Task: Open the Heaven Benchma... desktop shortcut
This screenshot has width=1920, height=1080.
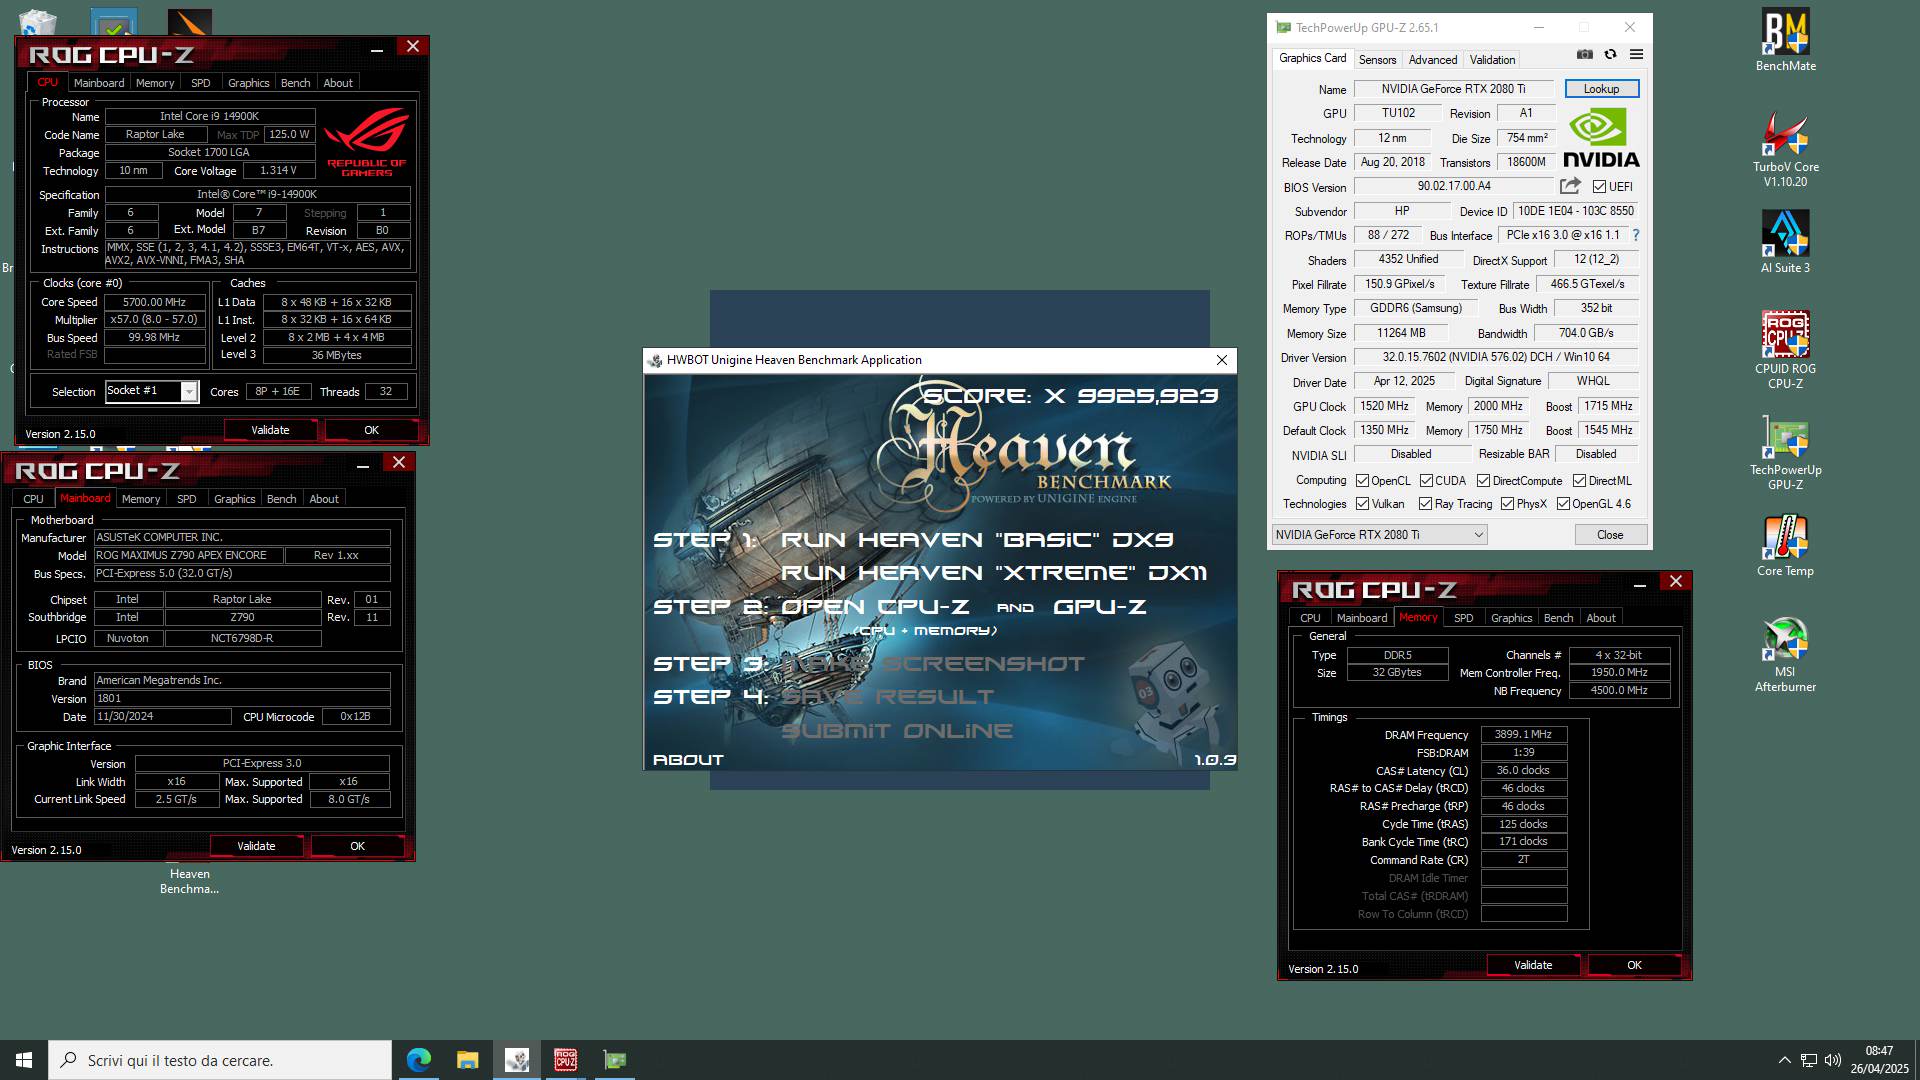Action: 189,880
